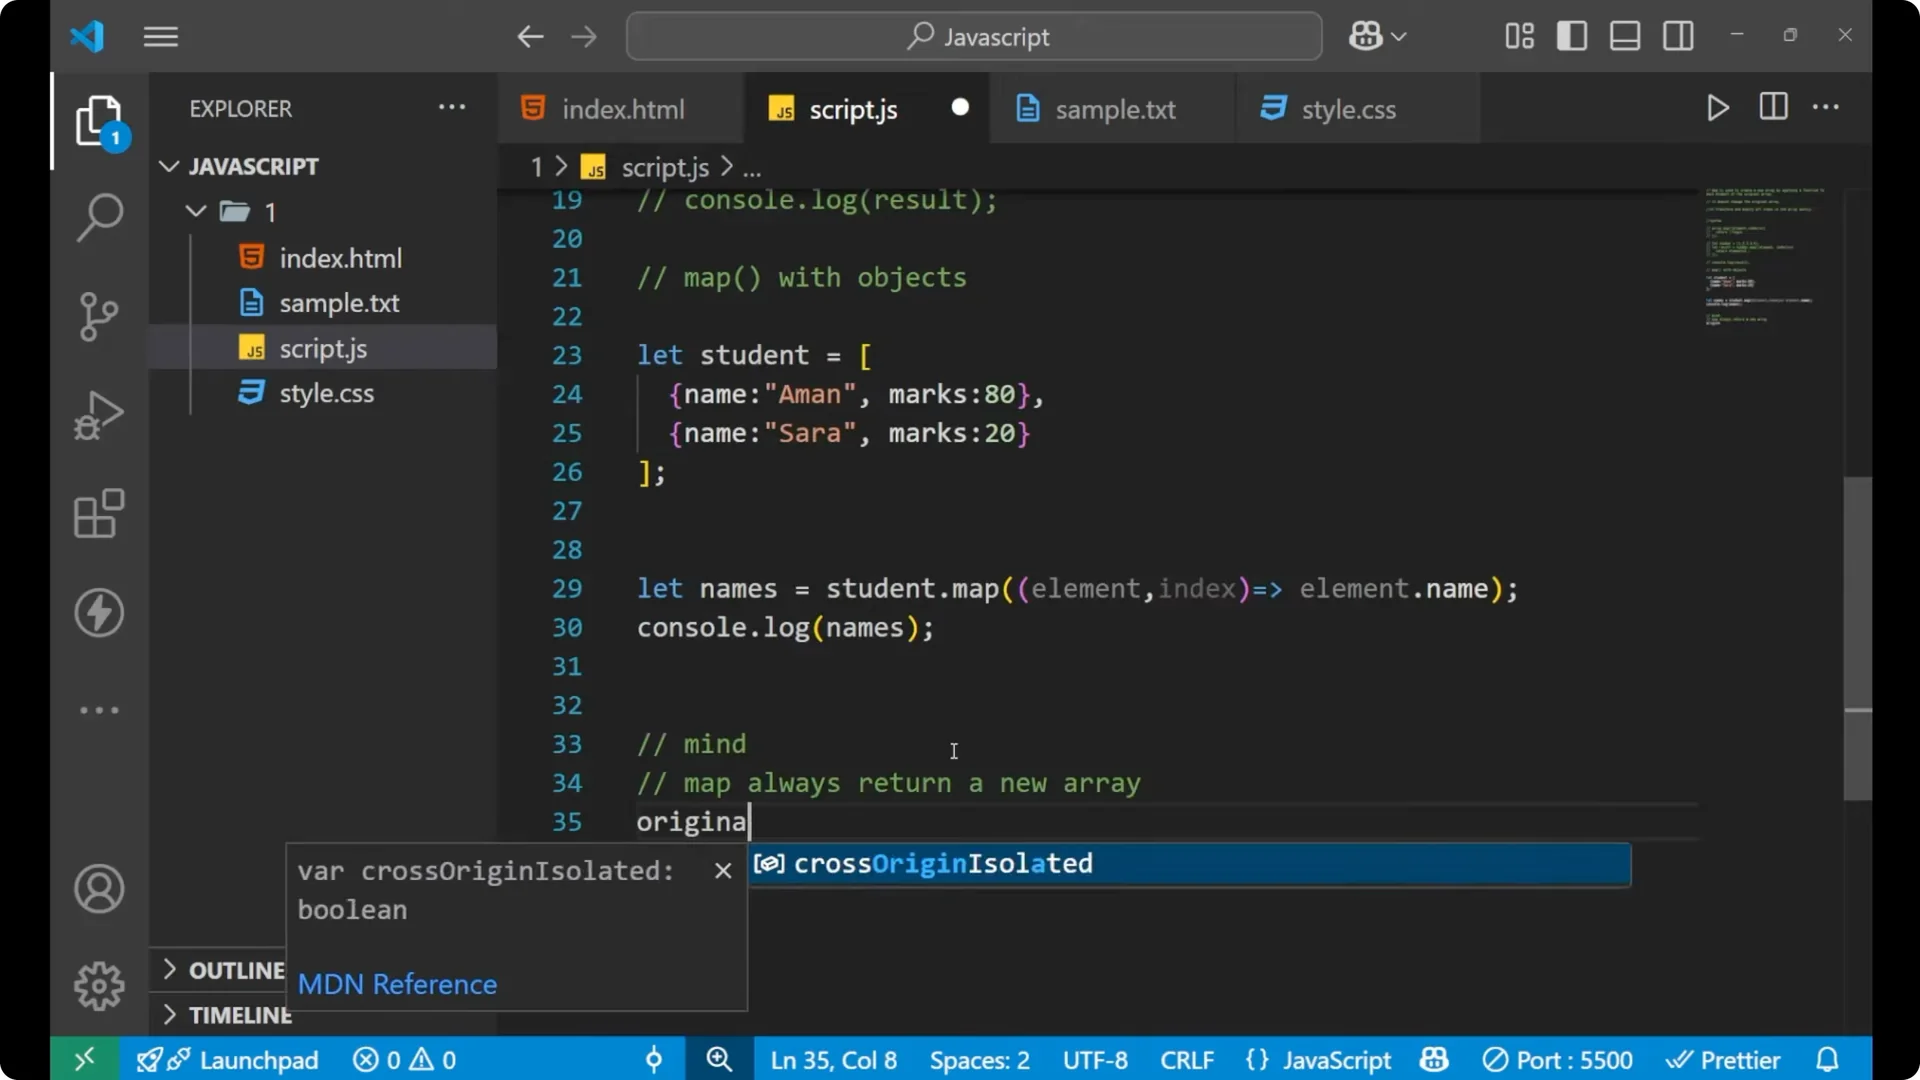Split the editor to the right
Screen dimensions: 1920x1080
1772,107
